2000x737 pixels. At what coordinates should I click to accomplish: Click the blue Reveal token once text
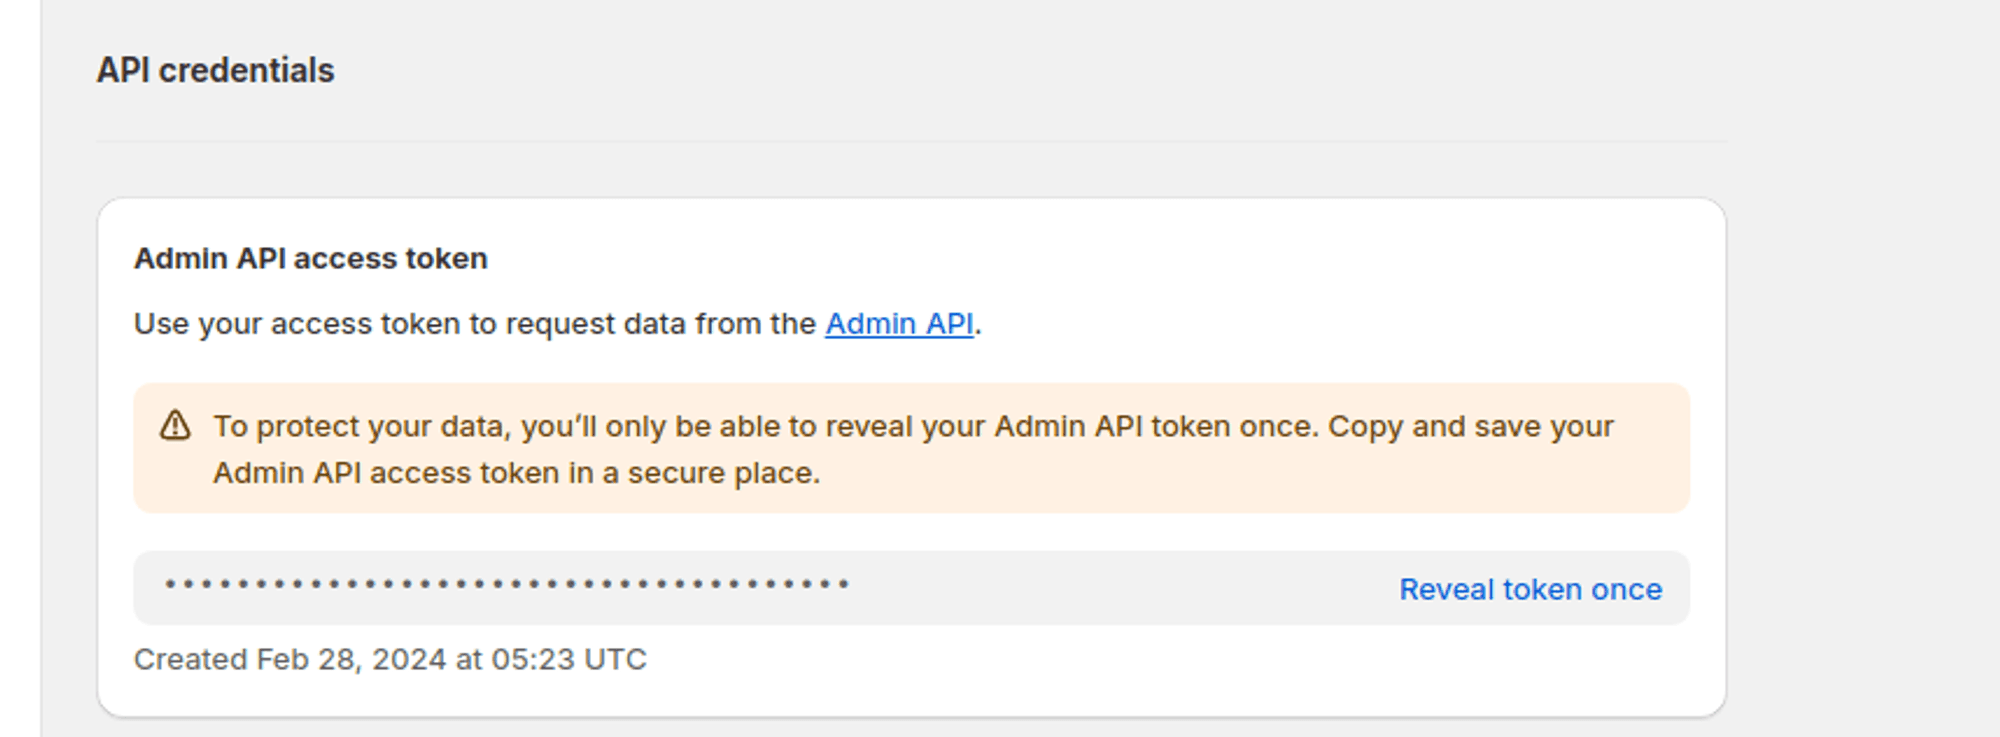pos(1530,589)
